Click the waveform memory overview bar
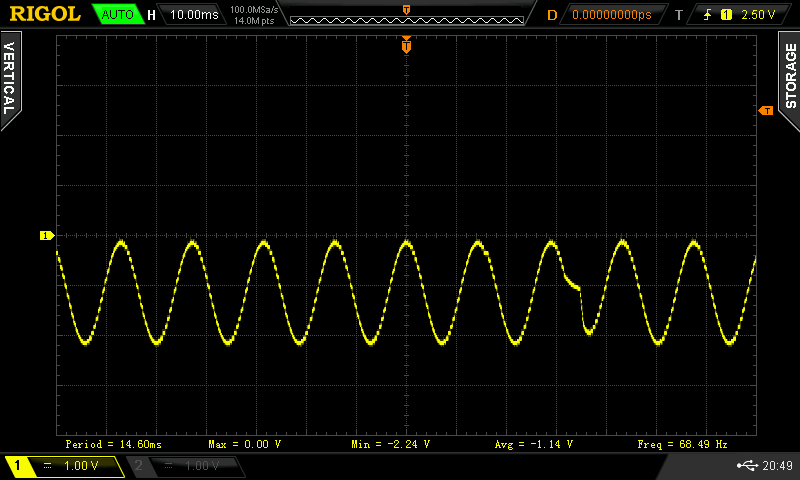800x480 pixels. tap(407, 20)
